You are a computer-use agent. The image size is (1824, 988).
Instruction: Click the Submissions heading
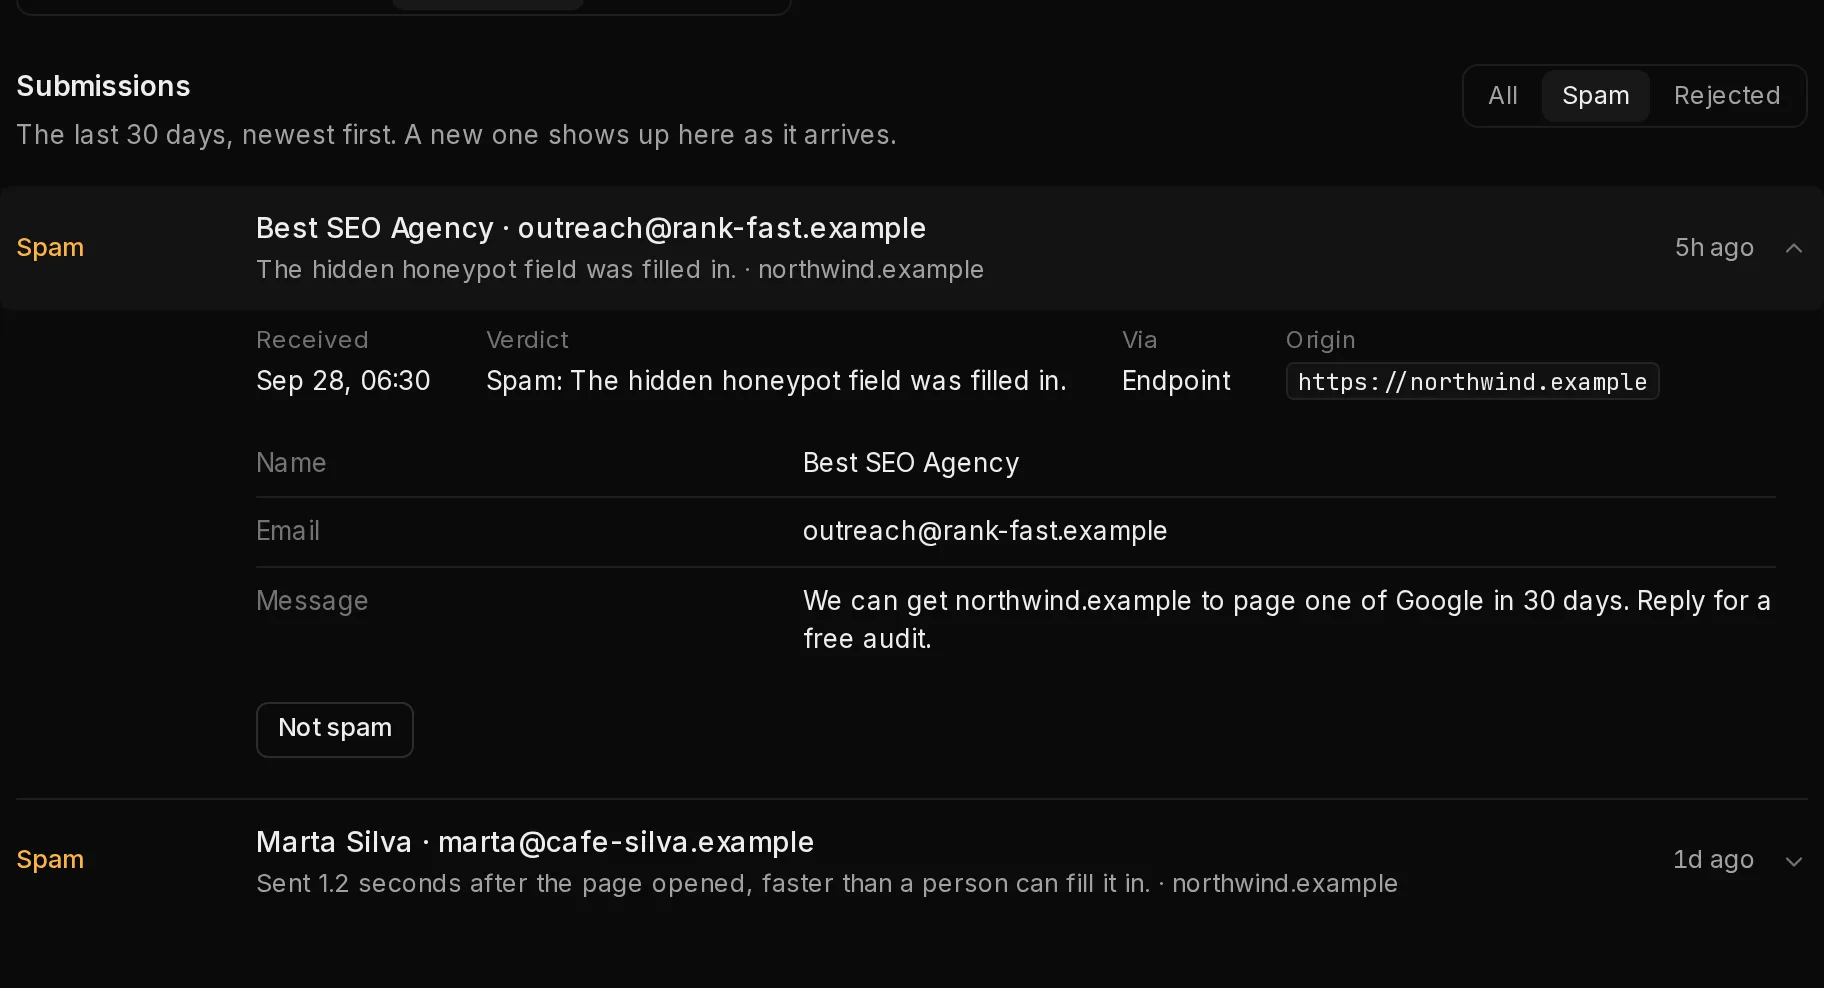103,86
